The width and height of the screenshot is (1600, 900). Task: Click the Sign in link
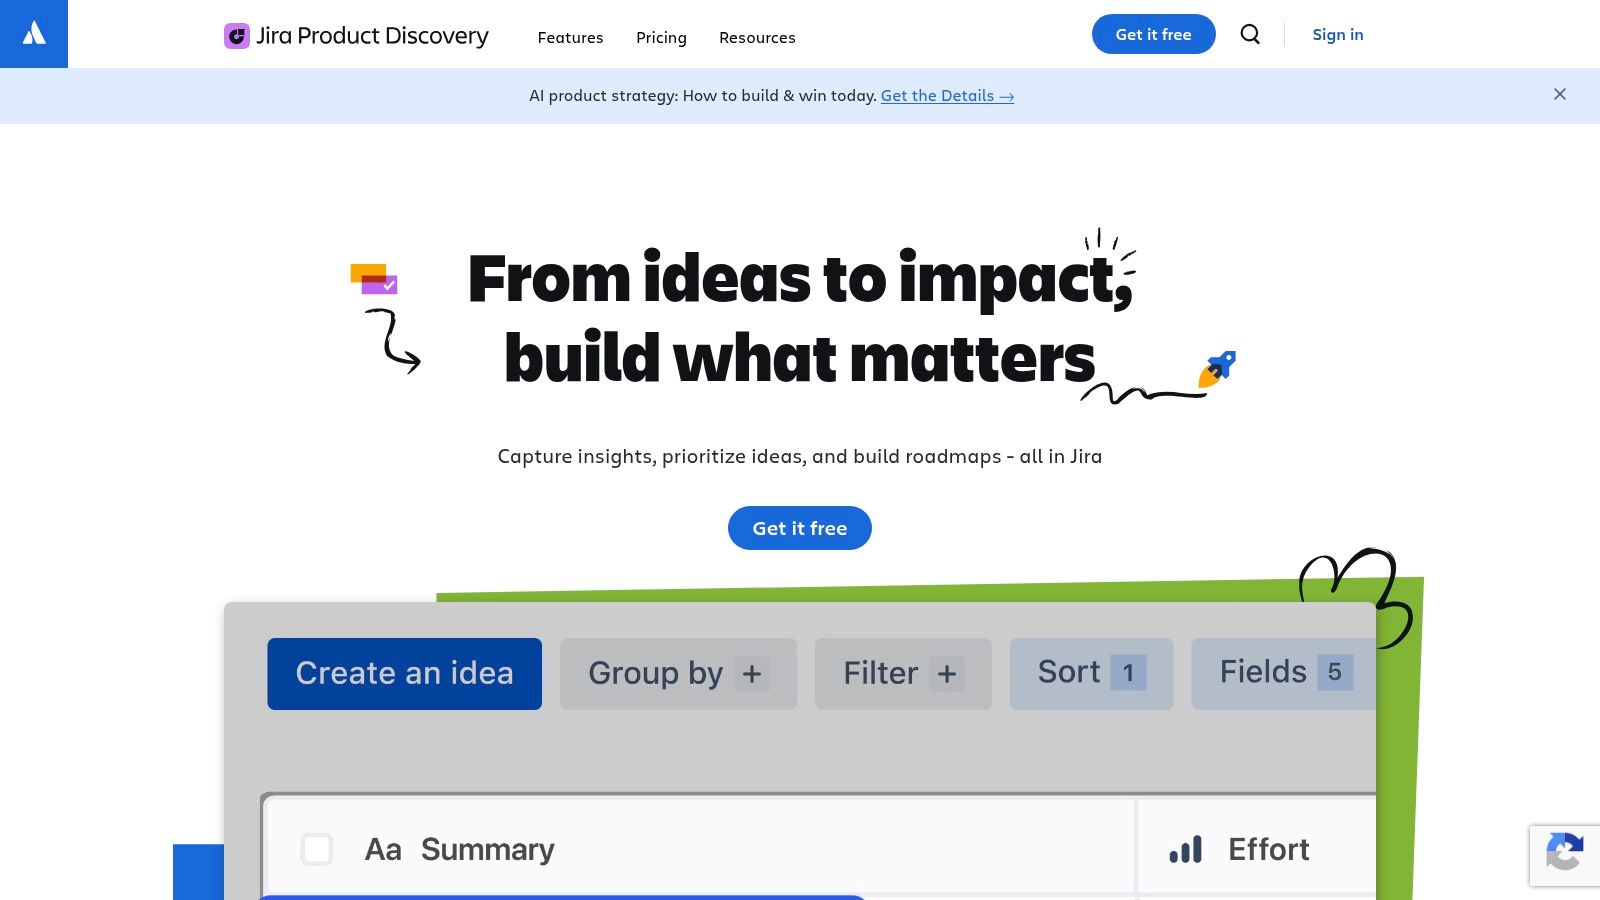point(1338,34)
